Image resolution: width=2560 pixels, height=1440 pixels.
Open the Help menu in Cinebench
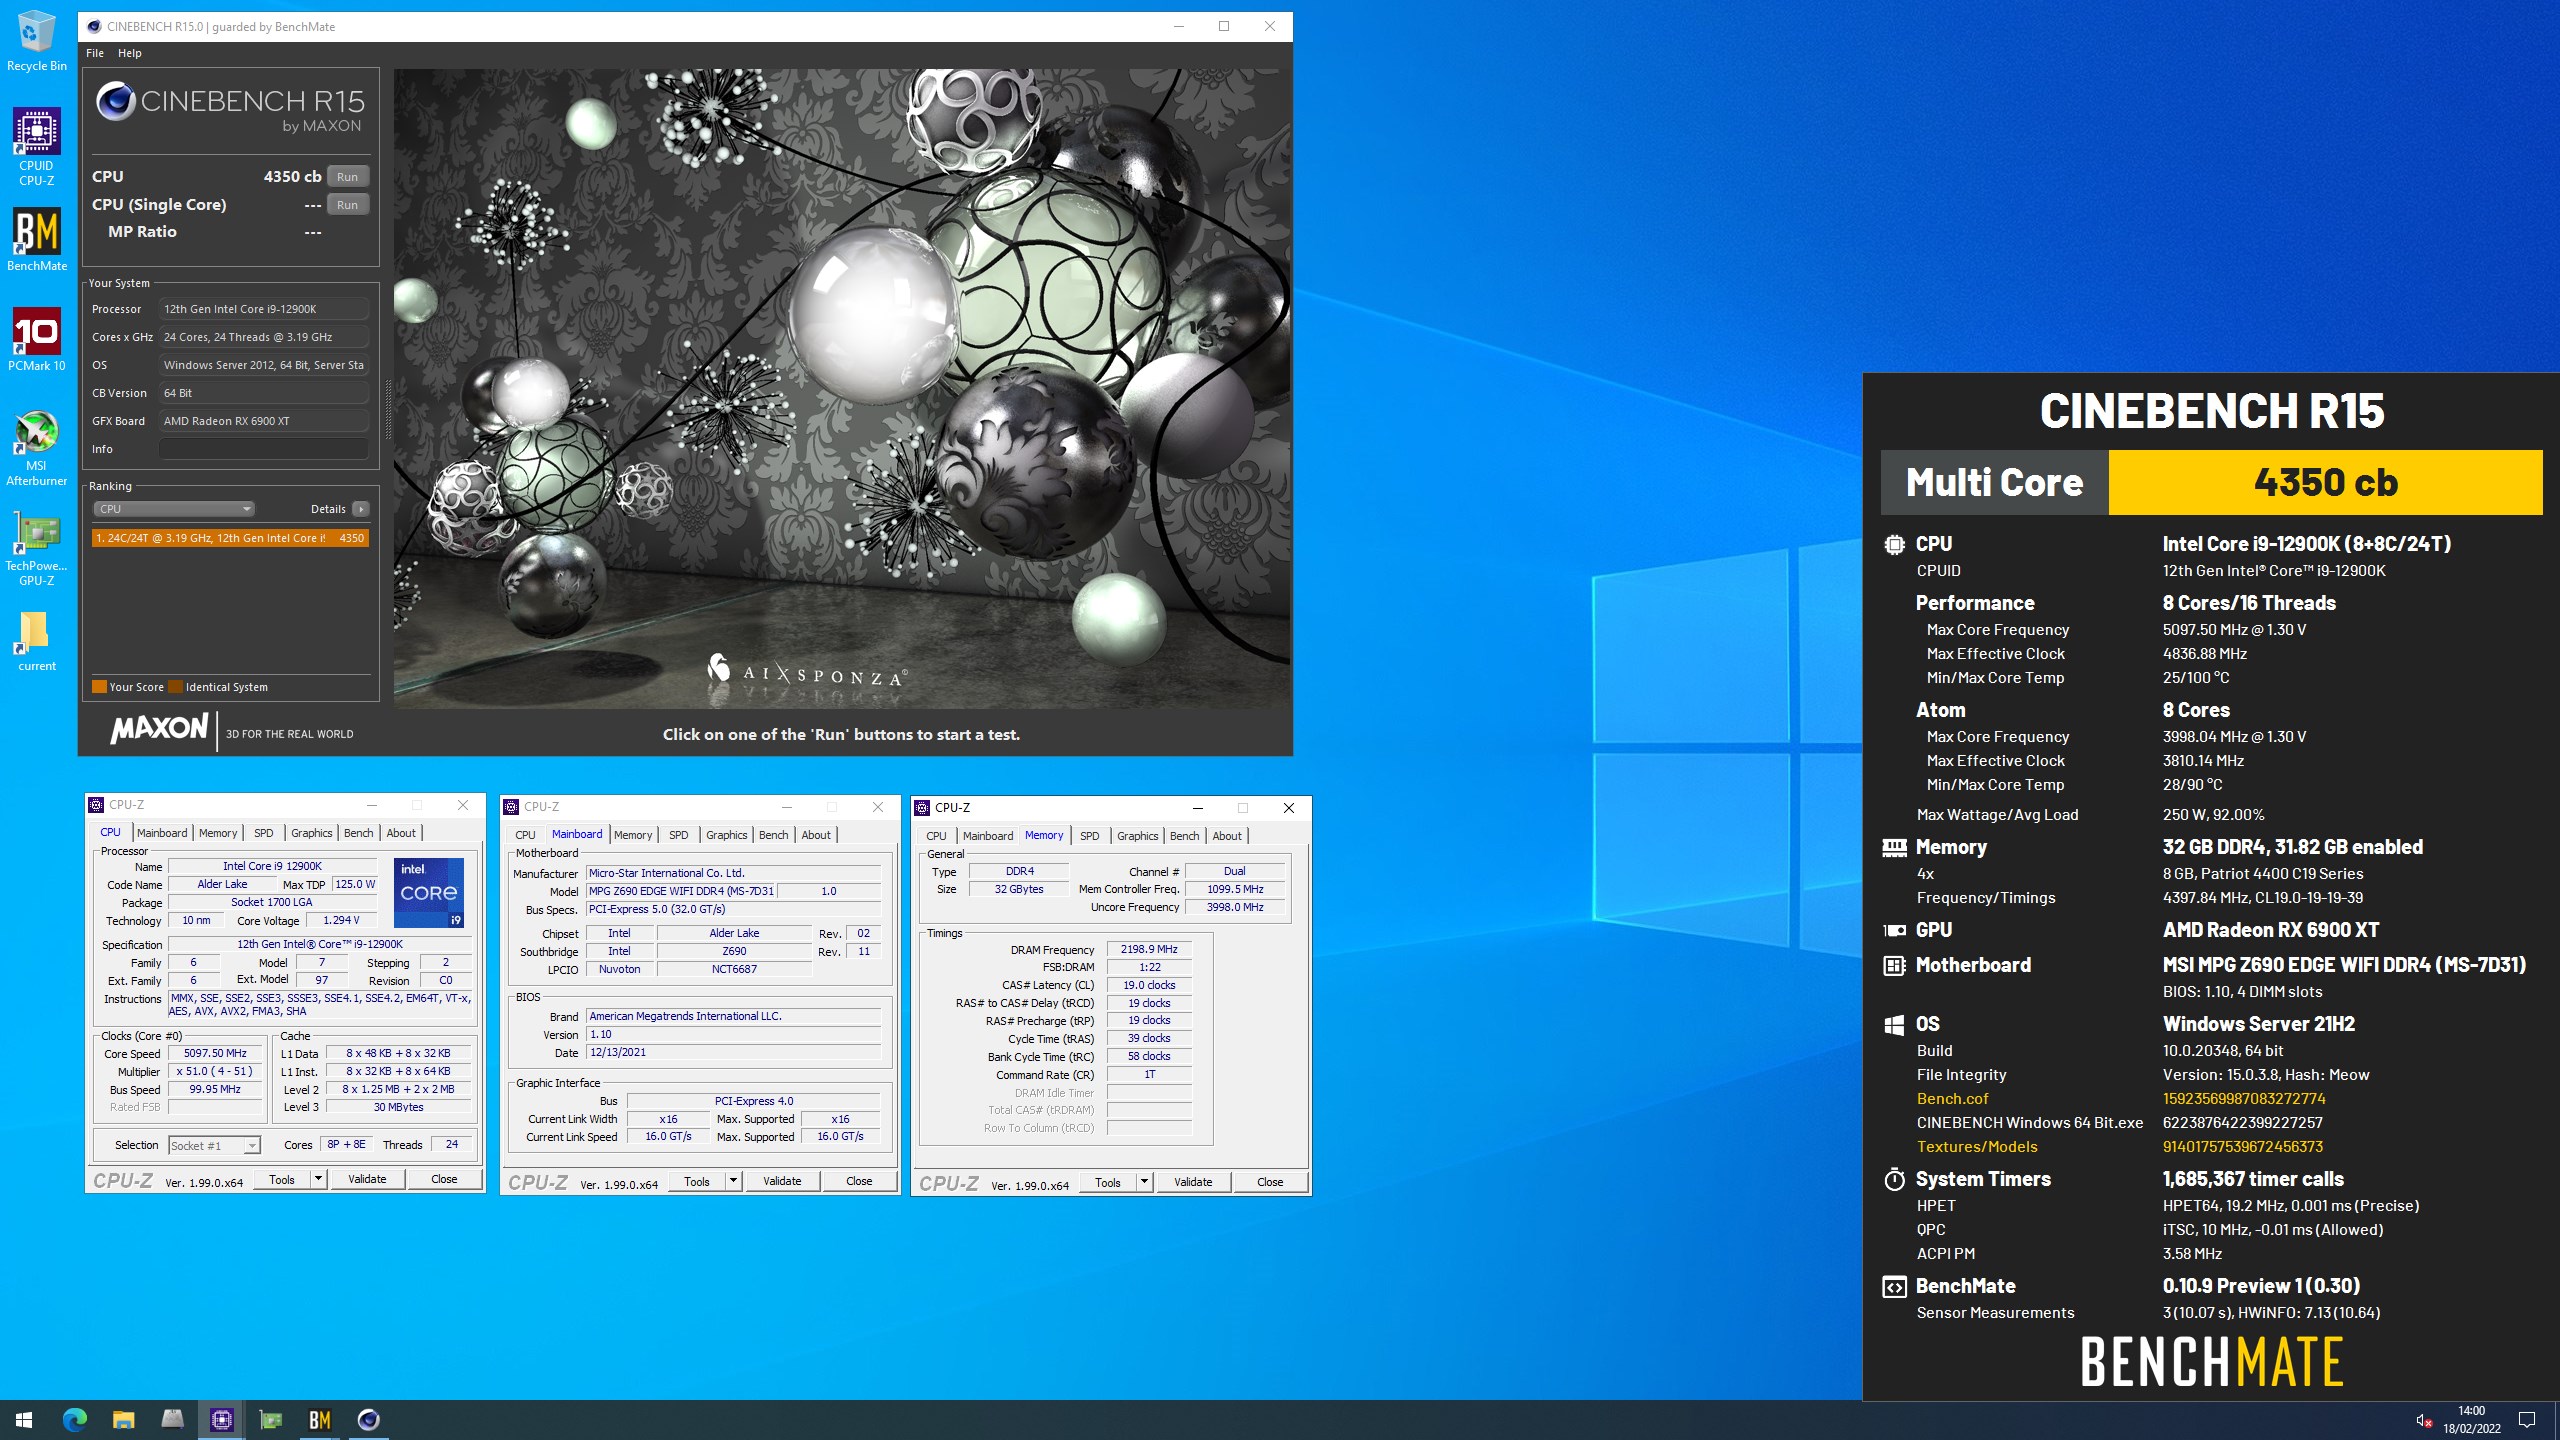pyautogui.click(x=130, y=53)
